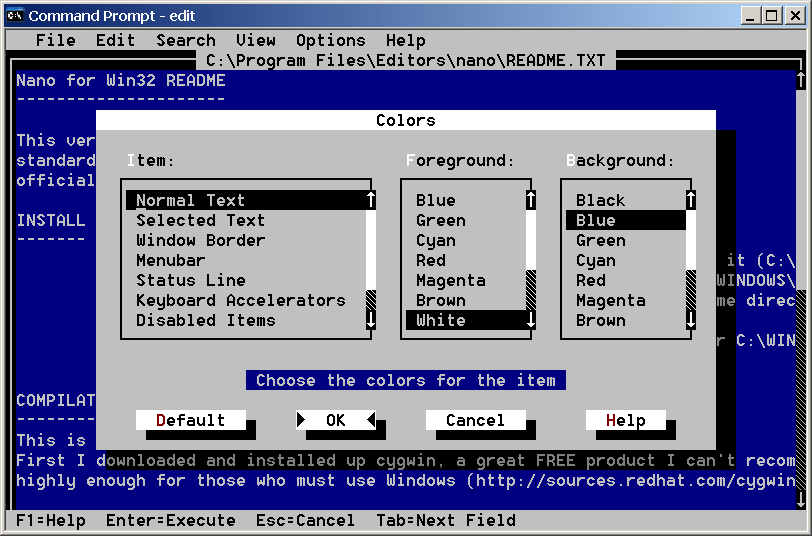The height and width of the screenshot is (536, 812).
Task: Click Background list up arrow
Action: tap(691, 201)
